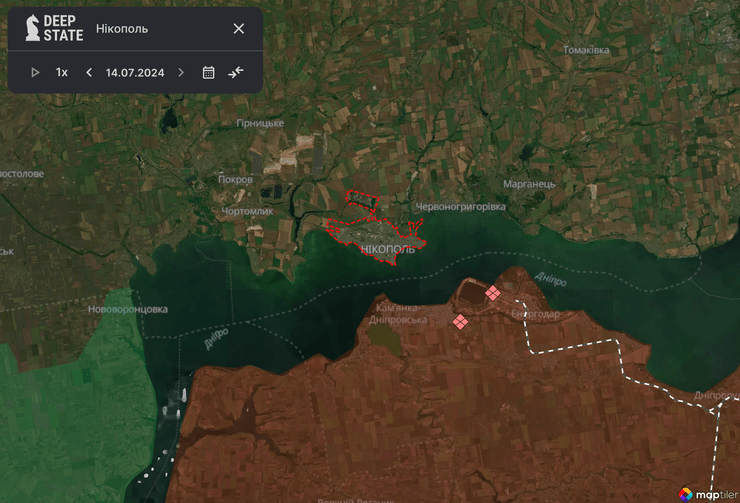Screen dimensions: 740x503
Task: Click the date field 14.07.2024
Action: click(x=135, y=72)
